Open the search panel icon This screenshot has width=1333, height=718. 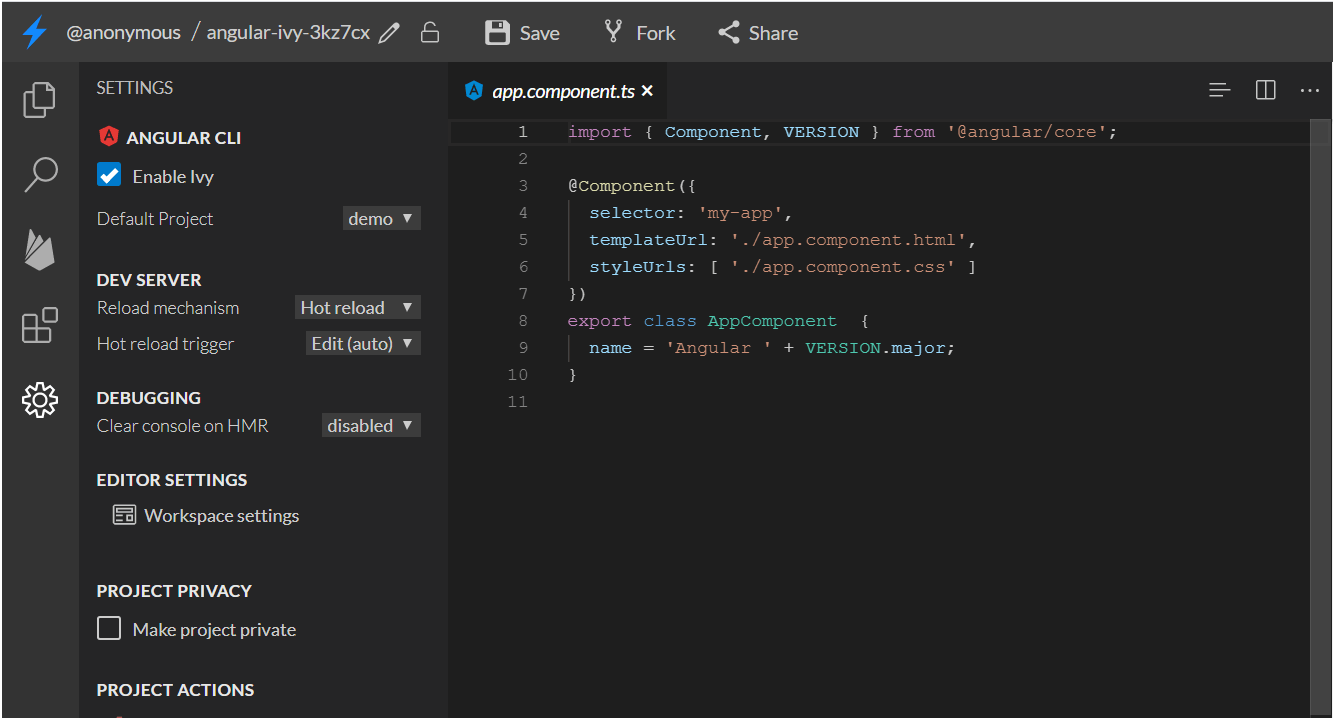40,174
